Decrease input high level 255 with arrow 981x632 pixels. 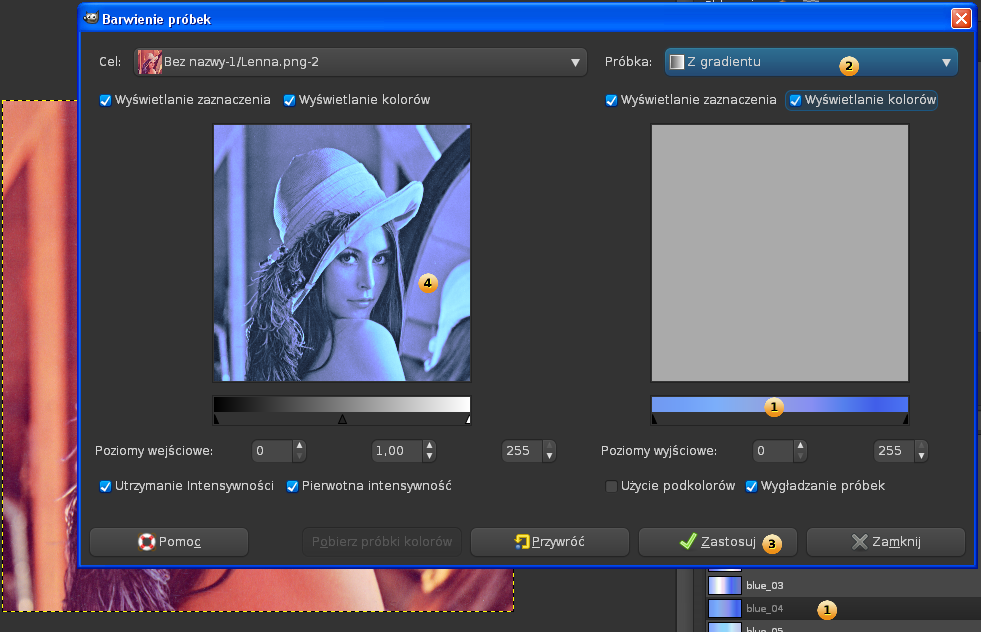(549, 457)
